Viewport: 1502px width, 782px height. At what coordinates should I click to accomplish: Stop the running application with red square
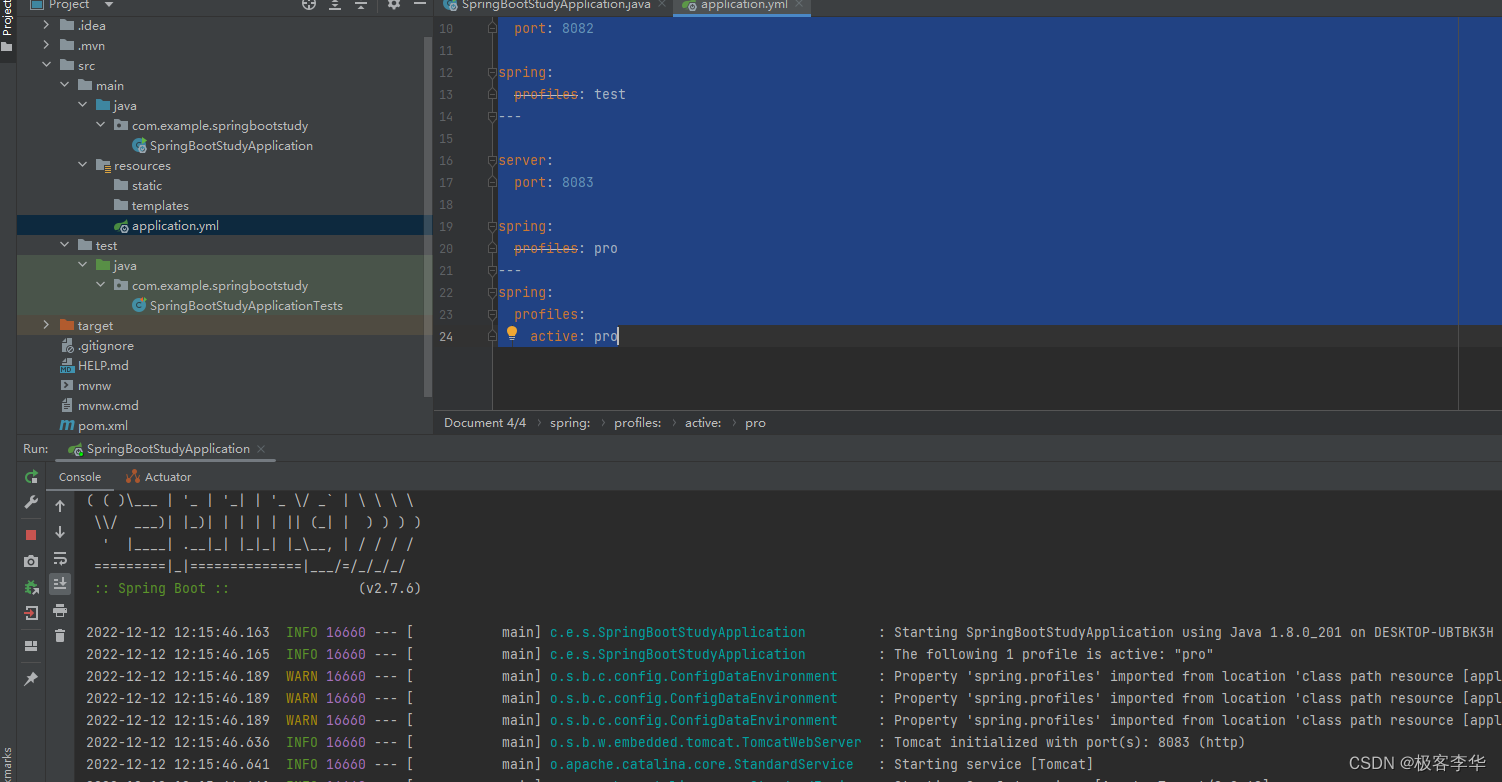[x=31, y=535]
